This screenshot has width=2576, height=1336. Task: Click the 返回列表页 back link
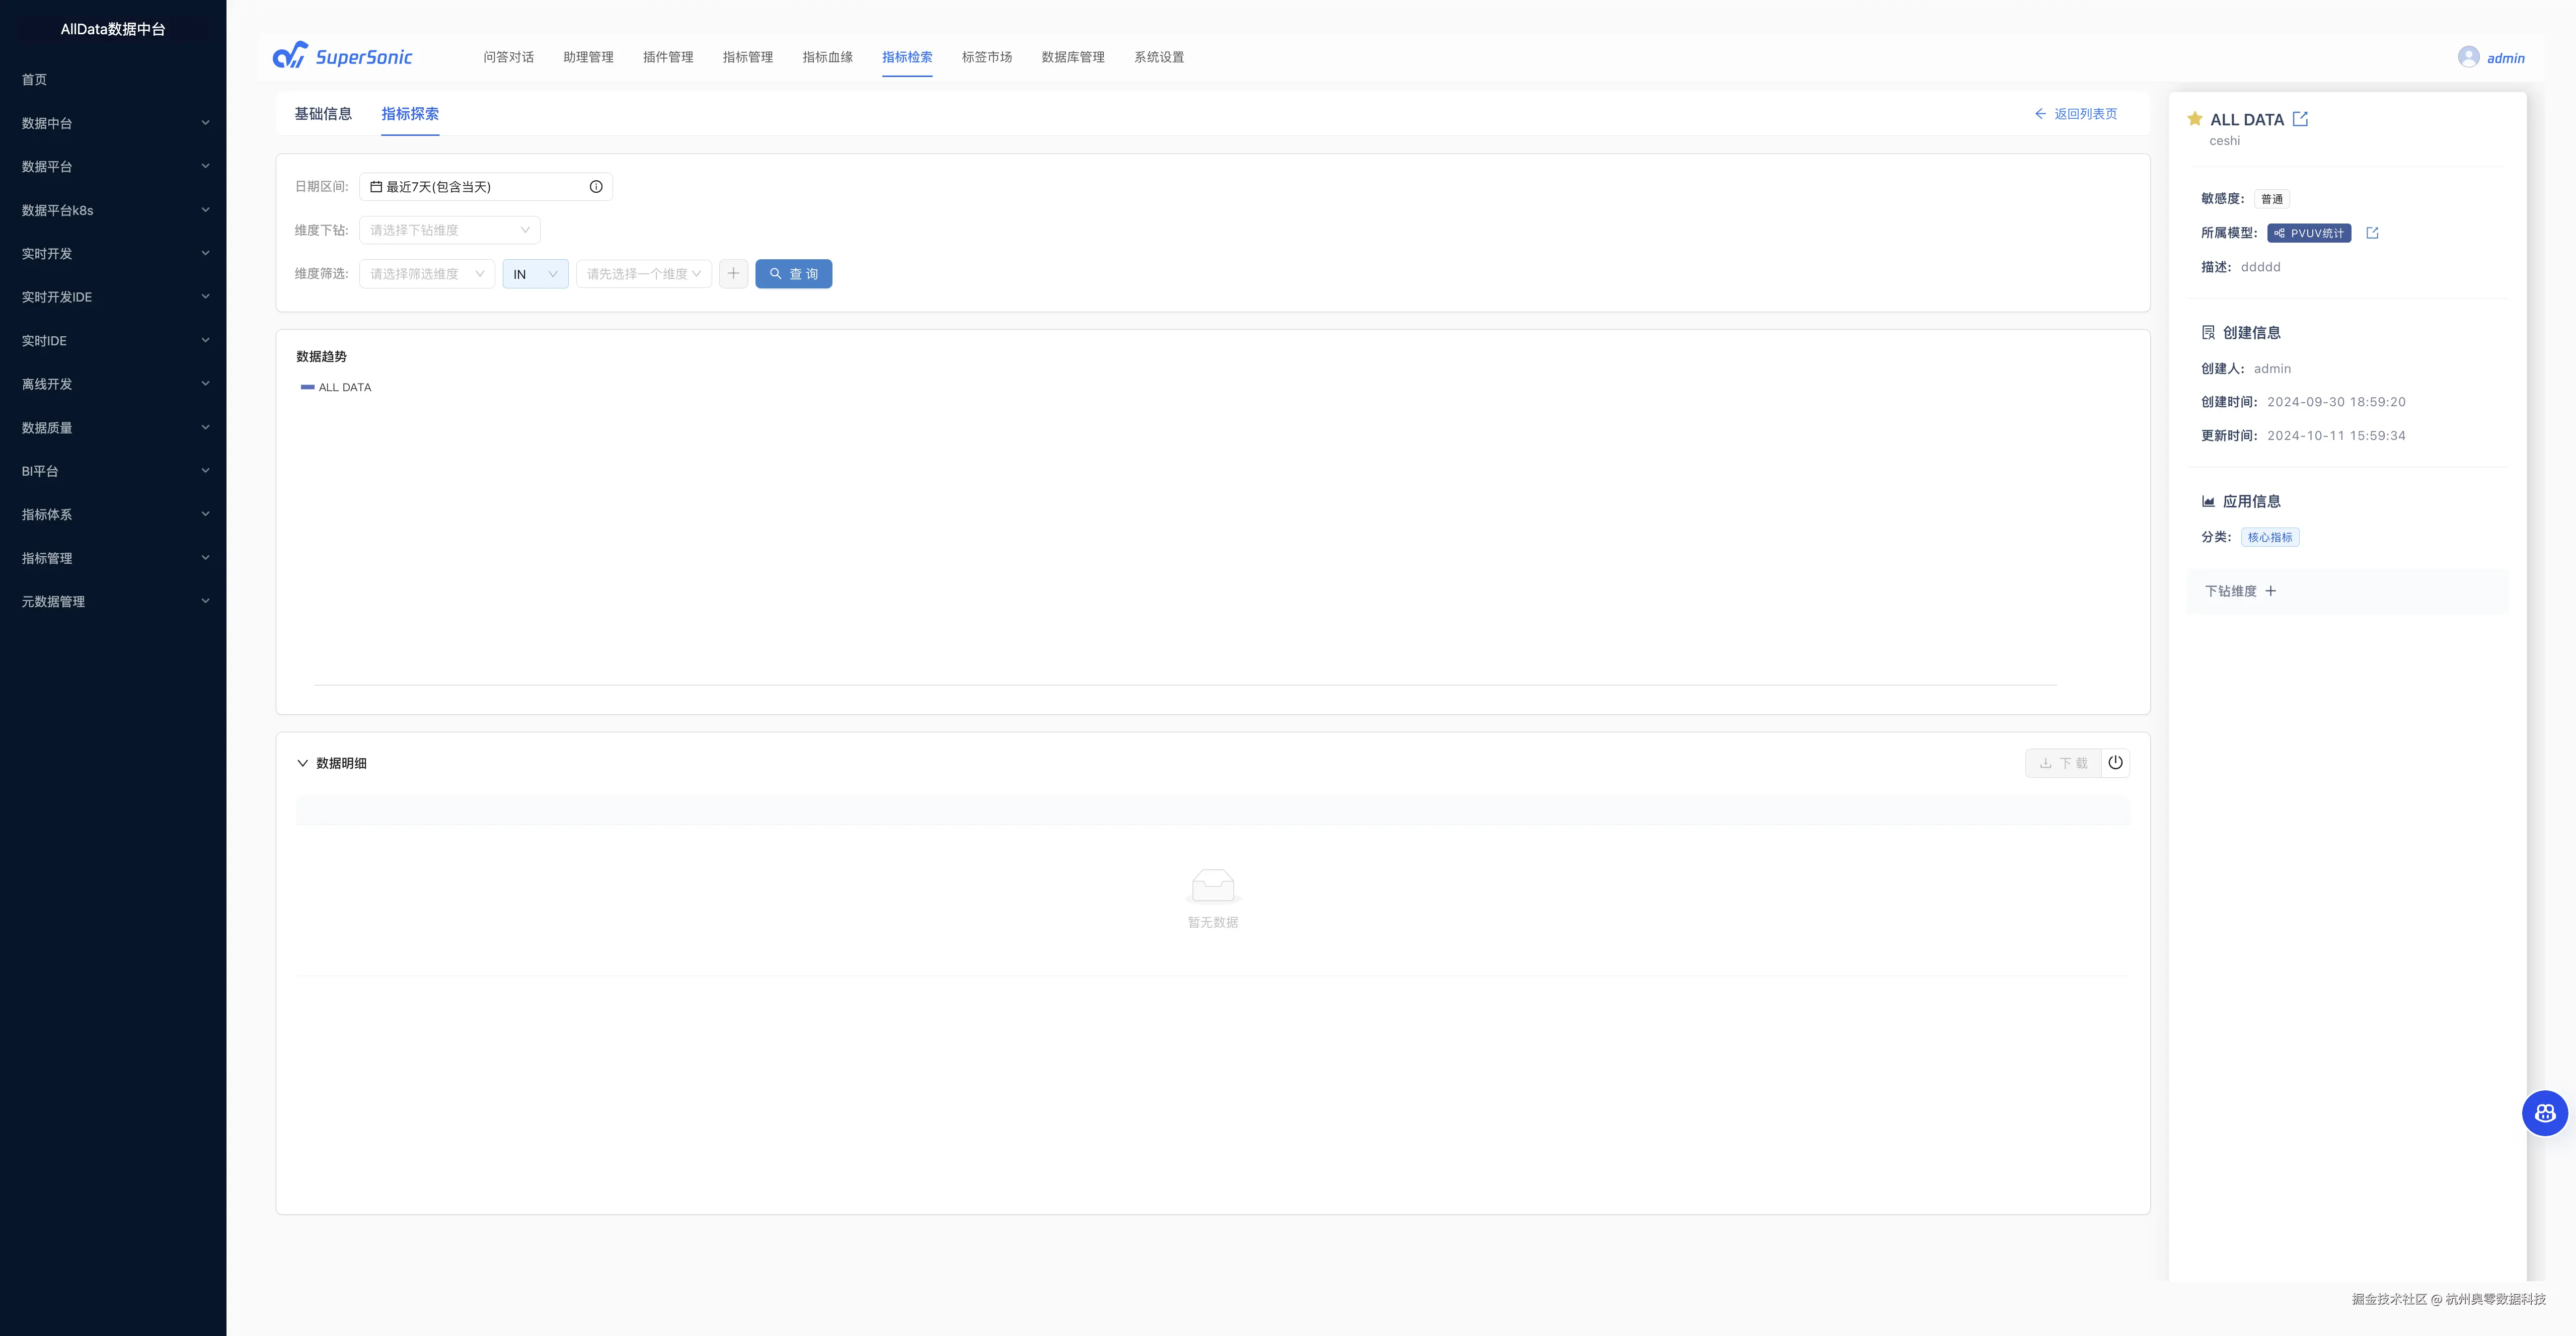tap(2076, 114)
